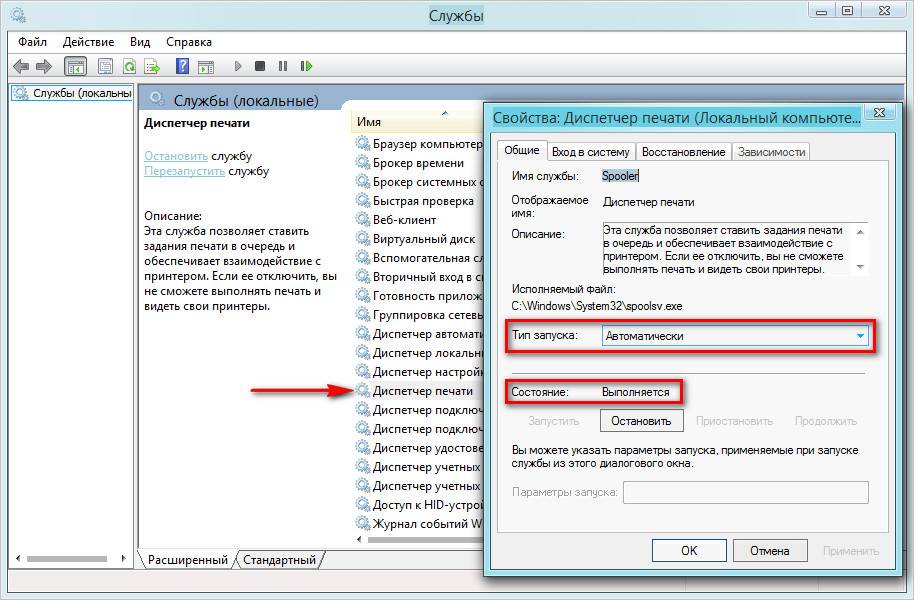Open the Действие menu
Viewport: 914px width, 600px height.
pos(90,42)
